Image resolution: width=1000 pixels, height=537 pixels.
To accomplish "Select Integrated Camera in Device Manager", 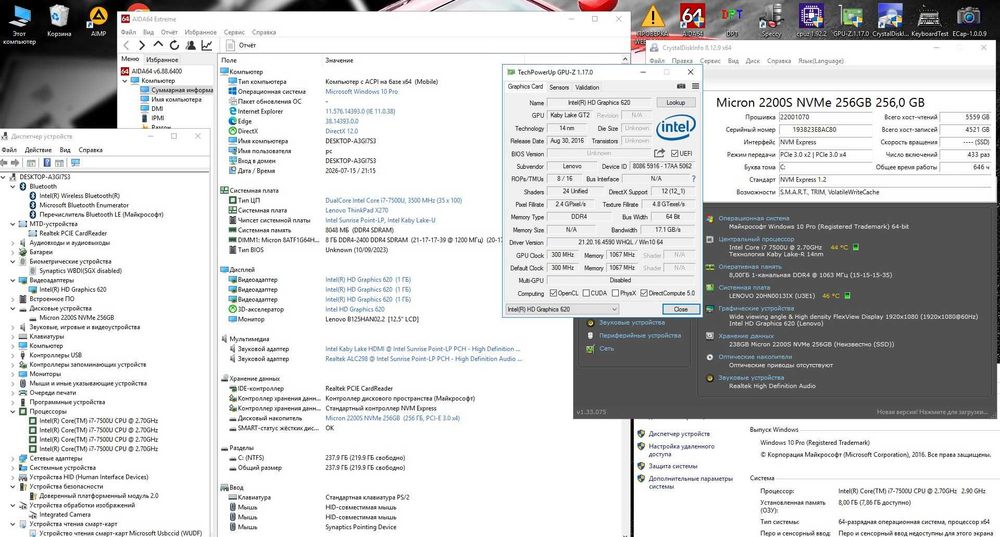I will click(x=65, y=515).
